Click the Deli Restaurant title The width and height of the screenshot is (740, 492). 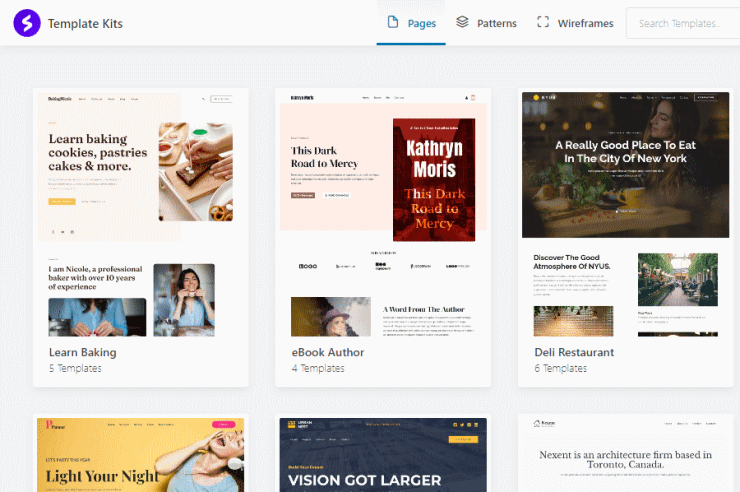click(574, 352)
